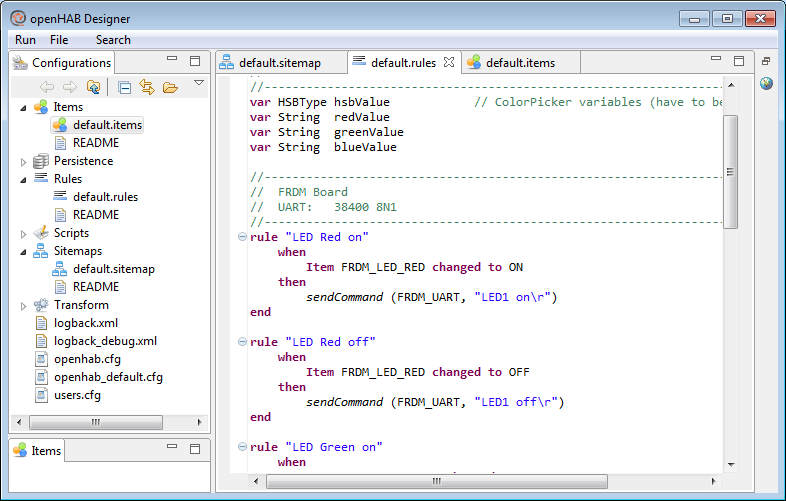Viewport: 786px width, 501px height.
Task: Maximize the bottom Items panel
Action: 195,450
